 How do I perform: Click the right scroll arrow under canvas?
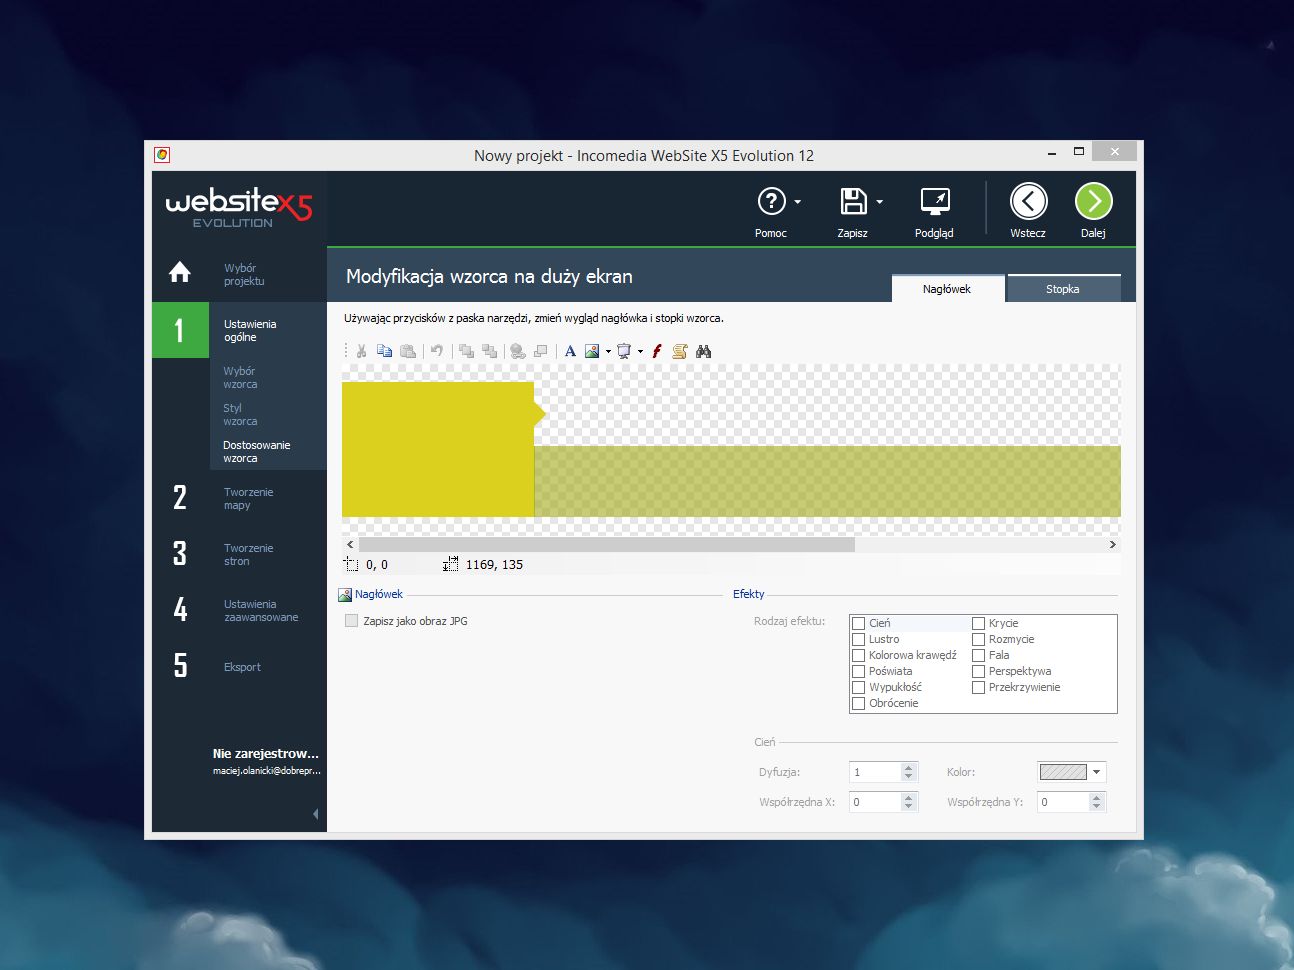pyautogui.click(x=1112, y=545)
